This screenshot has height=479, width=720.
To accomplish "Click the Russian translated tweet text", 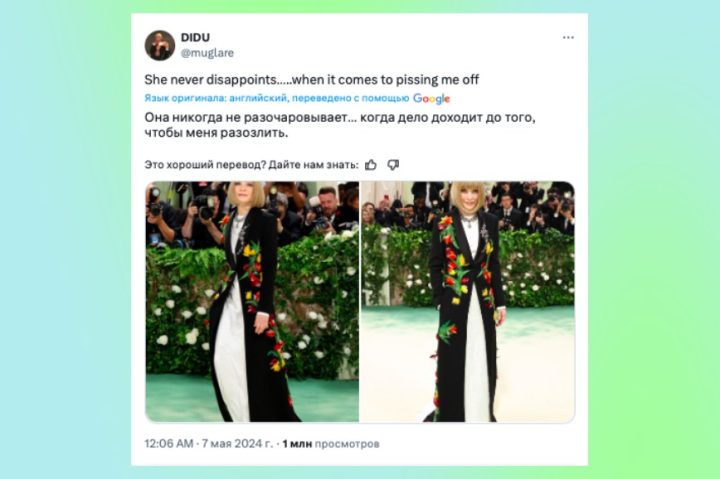I will (x=340, y=125).
